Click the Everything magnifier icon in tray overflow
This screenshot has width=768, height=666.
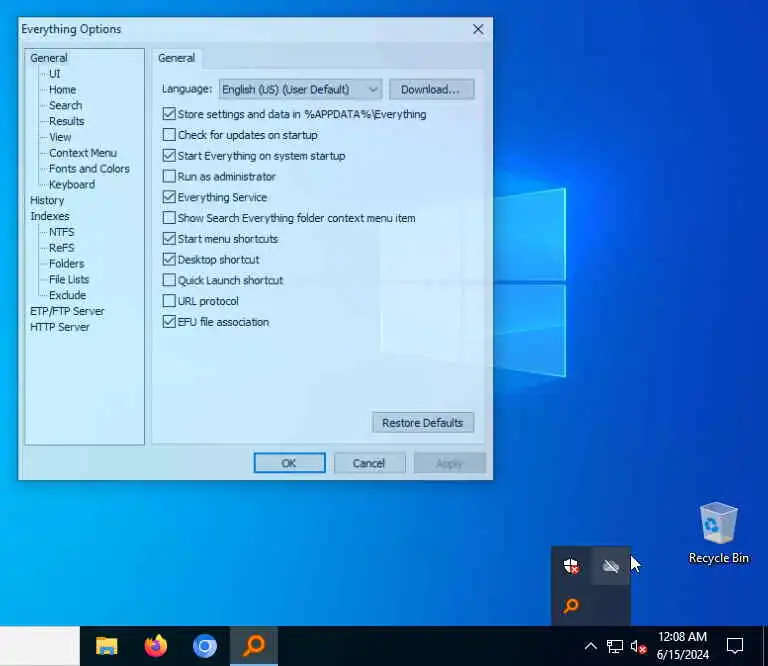(571, 605)
